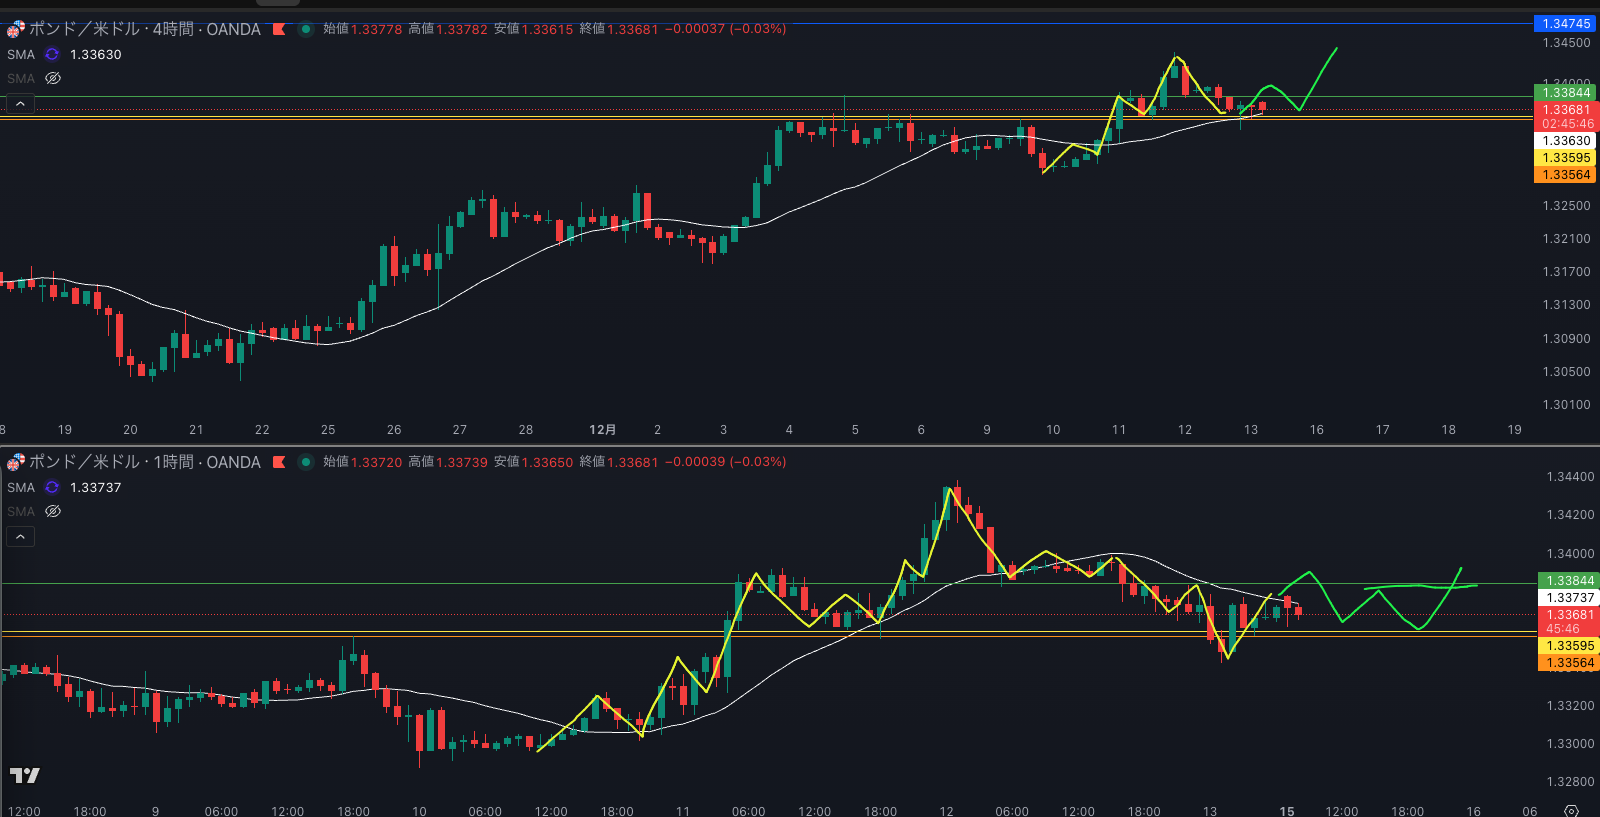Show the hidden SMA indicator in 4-hour chart

[x=53, y=78]
